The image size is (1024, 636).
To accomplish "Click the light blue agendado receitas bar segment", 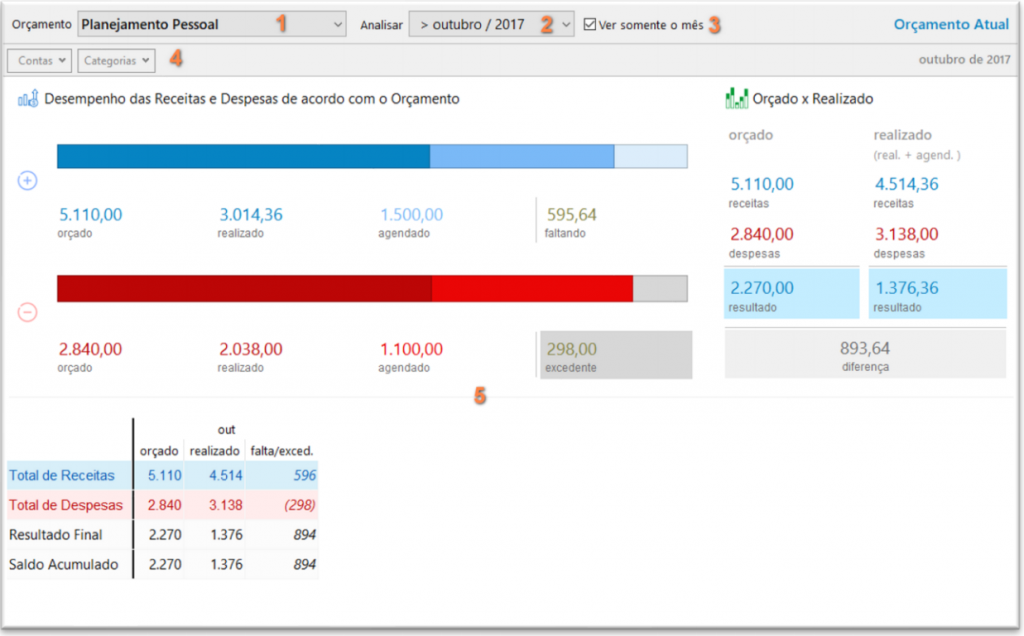I will [521, 156].
